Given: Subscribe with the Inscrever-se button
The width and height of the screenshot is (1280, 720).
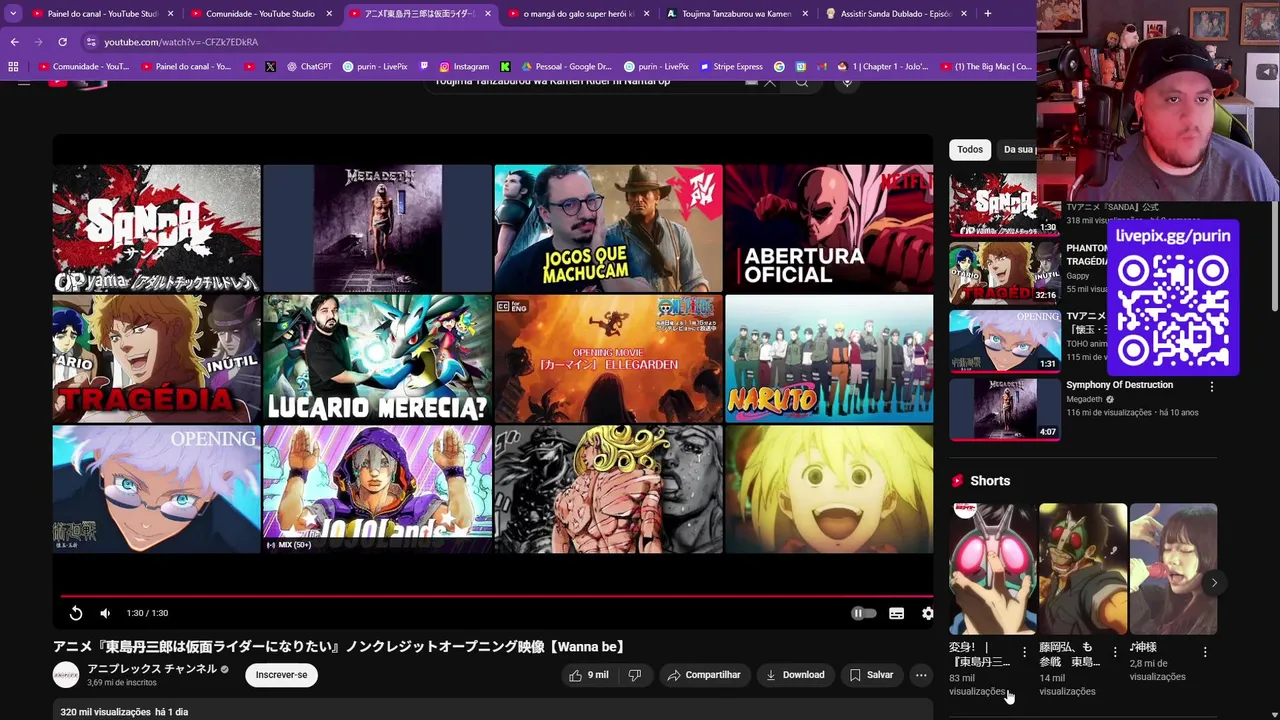Looking at the screenshot, I should [281, 675].
